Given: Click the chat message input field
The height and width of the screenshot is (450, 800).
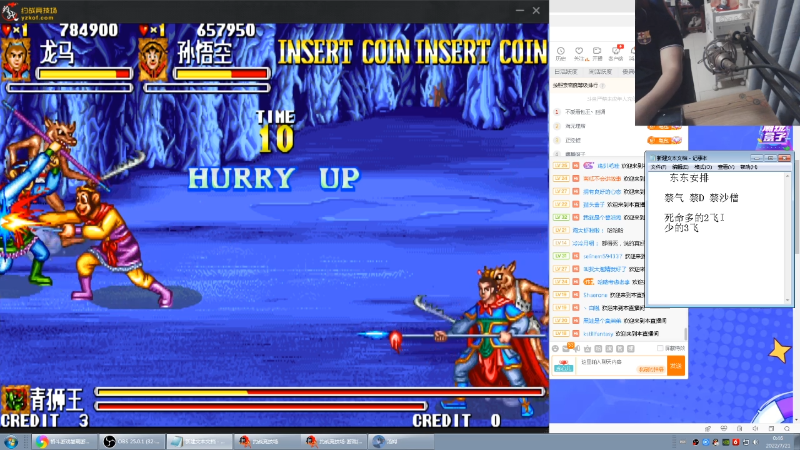Looking at the screenshot, I should coord(620,365).
